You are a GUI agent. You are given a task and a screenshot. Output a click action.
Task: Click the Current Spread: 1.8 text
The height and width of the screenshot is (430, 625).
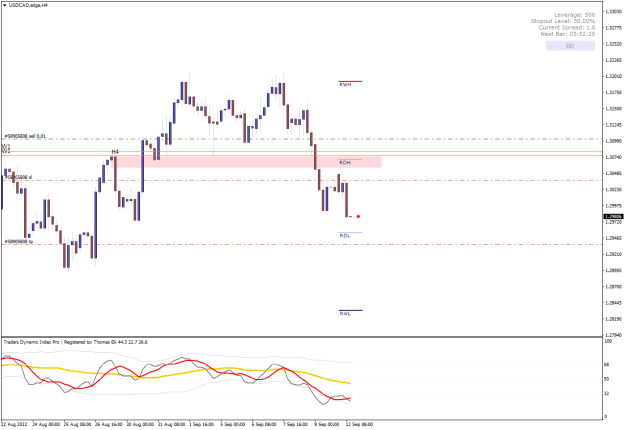567,27
